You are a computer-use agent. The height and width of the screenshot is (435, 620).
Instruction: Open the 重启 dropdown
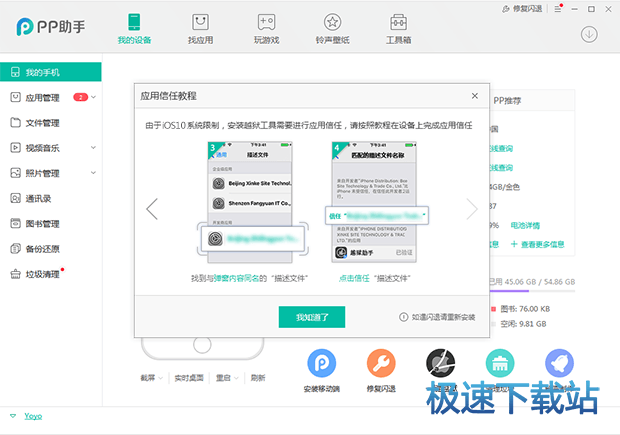[227, 378]
